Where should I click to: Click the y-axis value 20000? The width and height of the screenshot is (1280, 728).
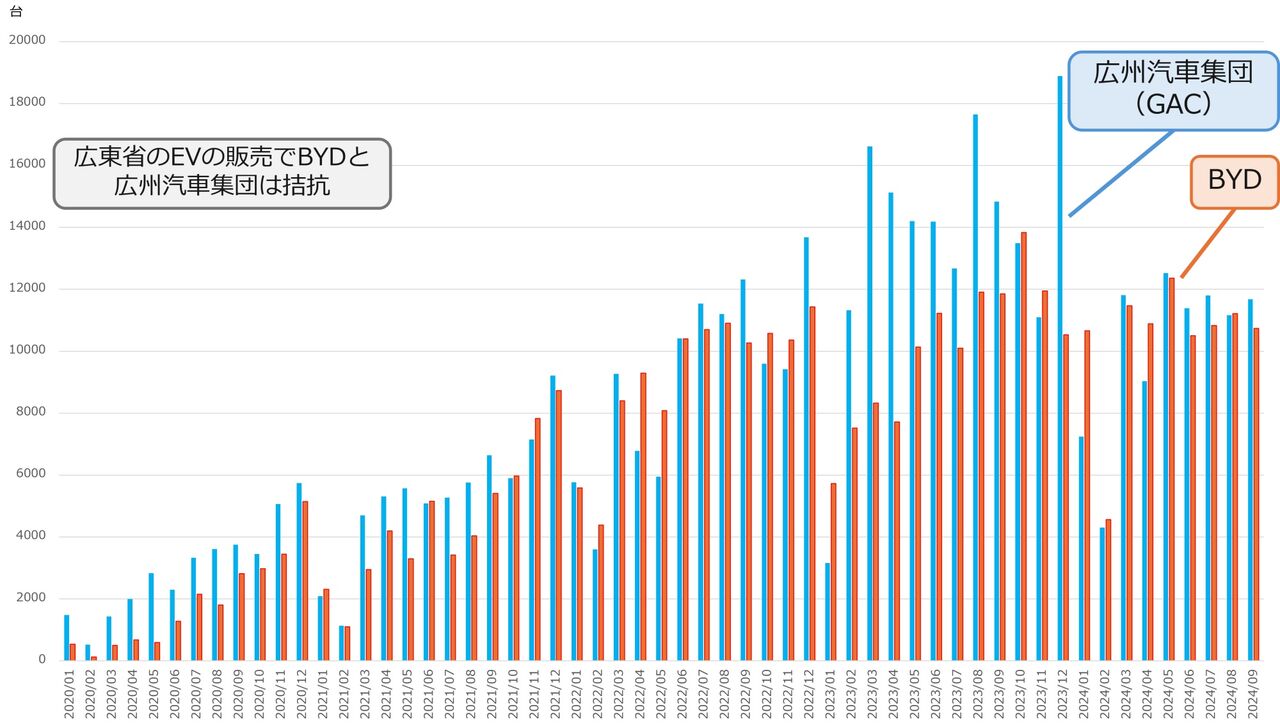tap(27, 41)
